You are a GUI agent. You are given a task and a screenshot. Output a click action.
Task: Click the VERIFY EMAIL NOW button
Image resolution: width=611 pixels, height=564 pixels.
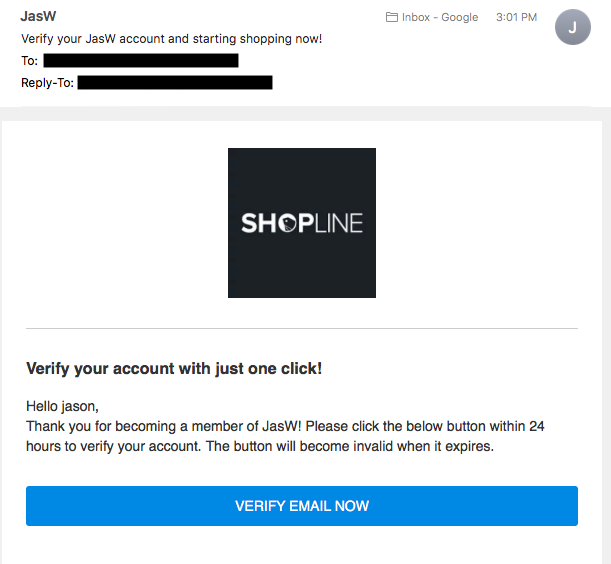[x=302, y=506]
